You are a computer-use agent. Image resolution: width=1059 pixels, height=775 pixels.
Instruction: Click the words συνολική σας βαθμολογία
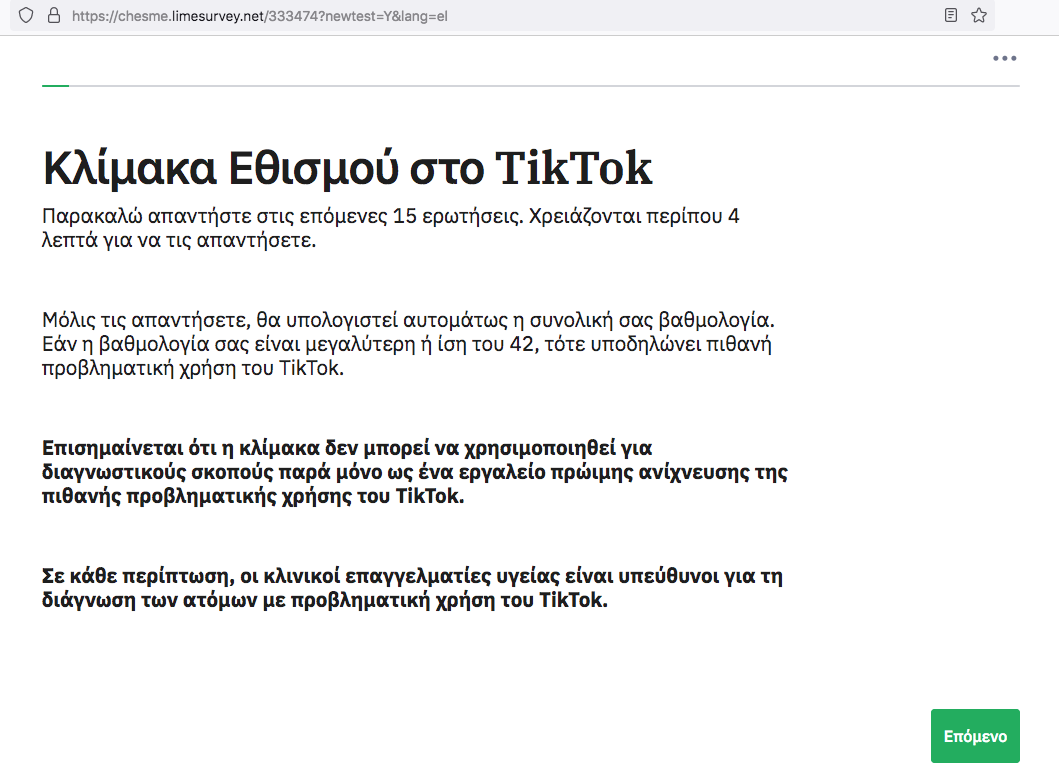651,321
